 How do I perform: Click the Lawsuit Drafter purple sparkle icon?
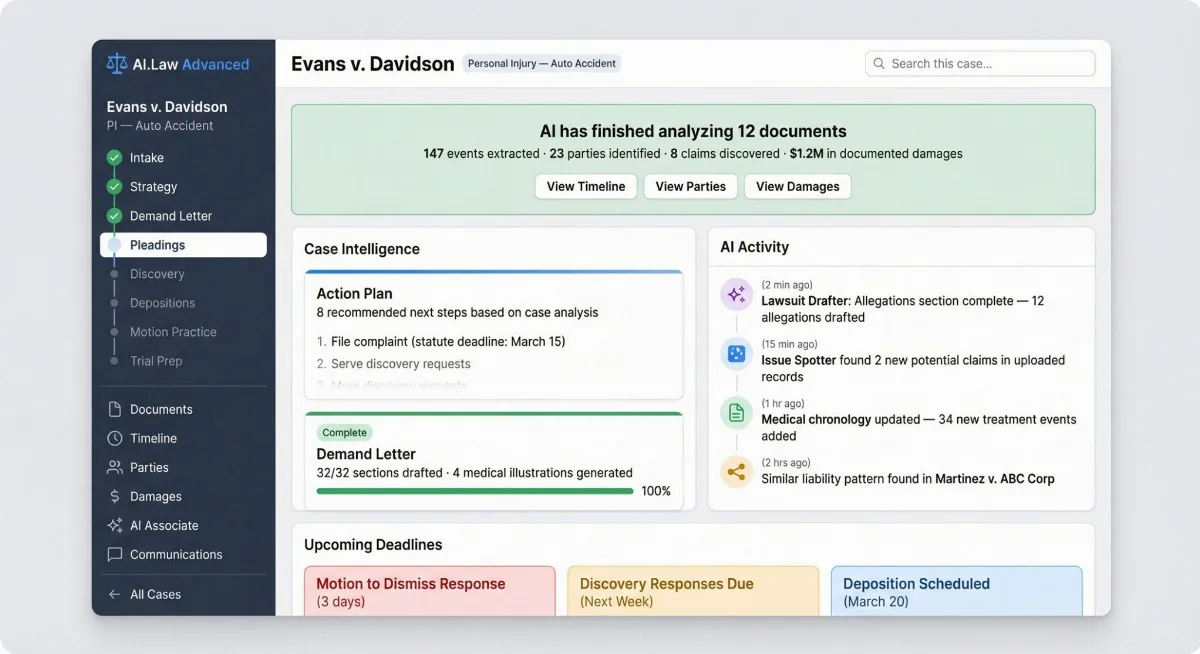(737, 294)
